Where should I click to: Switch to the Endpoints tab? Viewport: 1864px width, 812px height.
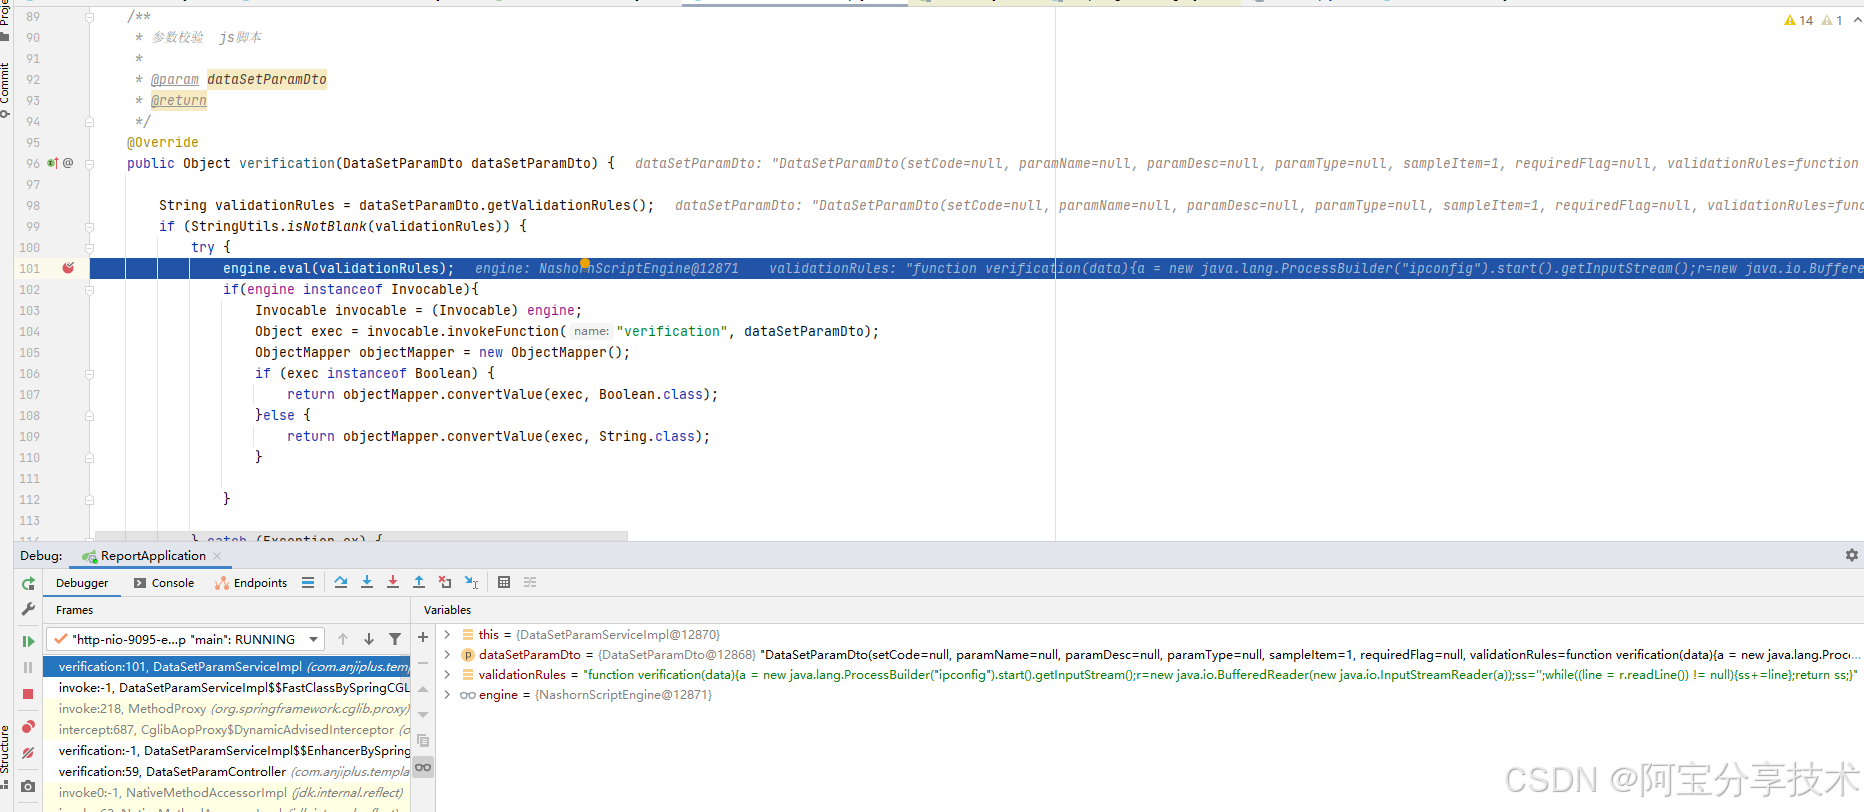[251, 583]
